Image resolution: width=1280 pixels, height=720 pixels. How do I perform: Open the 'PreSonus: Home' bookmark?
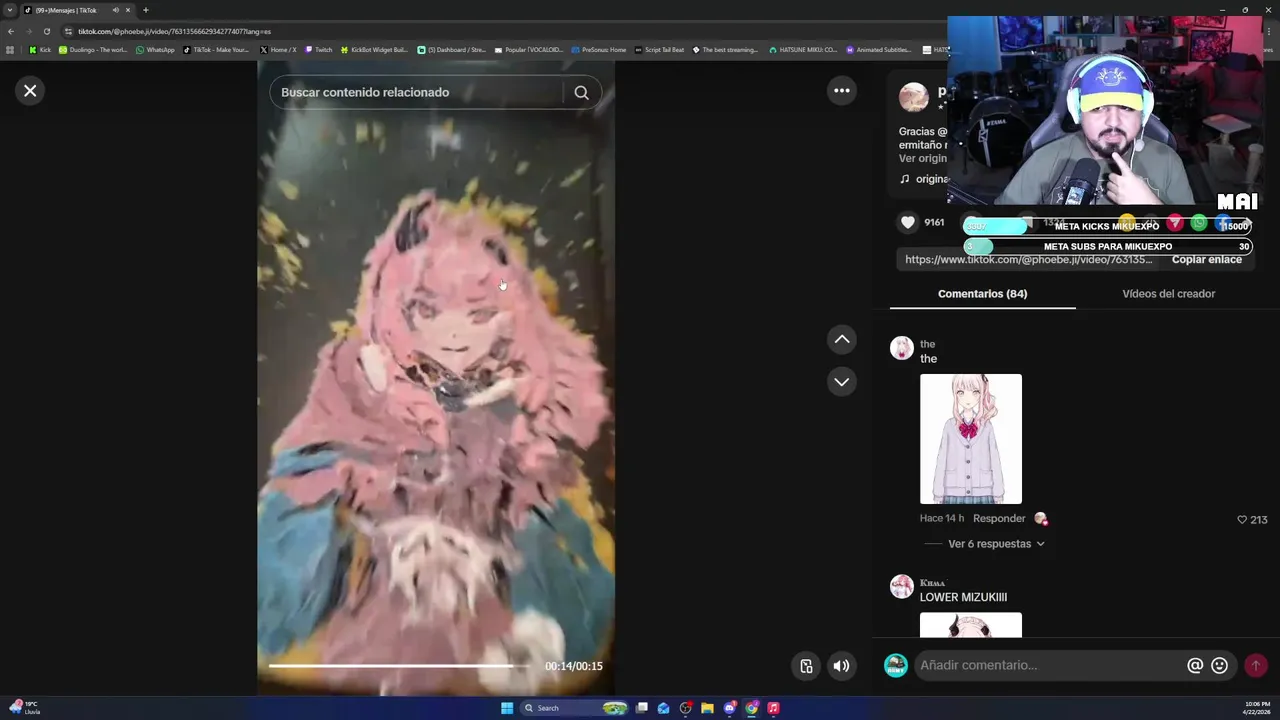click(x=599, y=49)
